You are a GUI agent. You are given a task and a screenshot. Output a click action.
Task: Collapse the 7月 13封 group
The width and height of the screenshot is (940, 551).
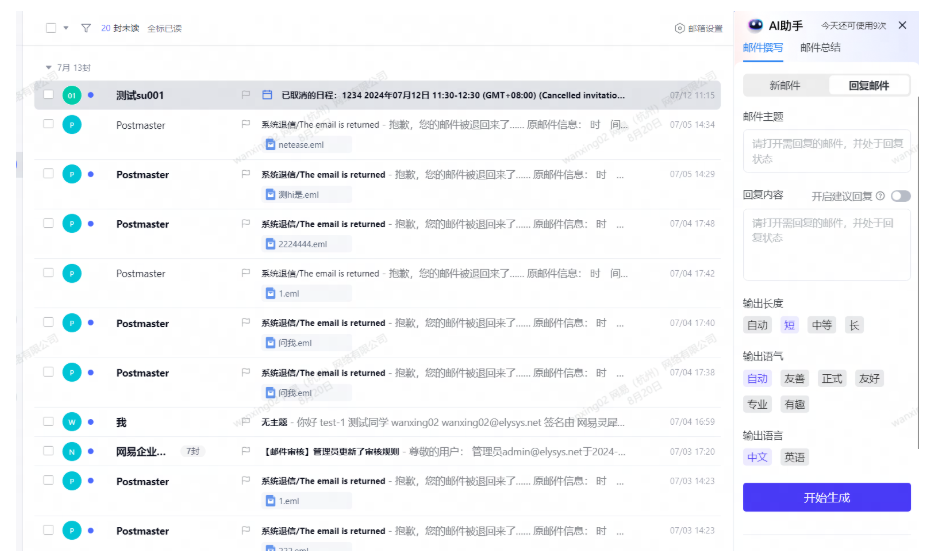click(x=49, y=68)
